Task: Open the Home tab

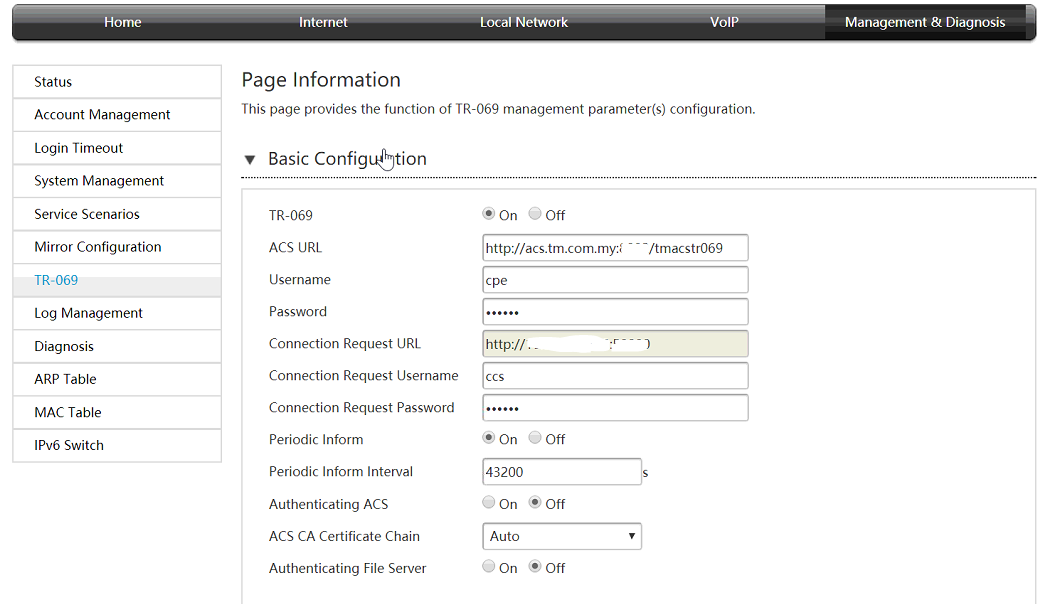Action: [x=122, y=22]
